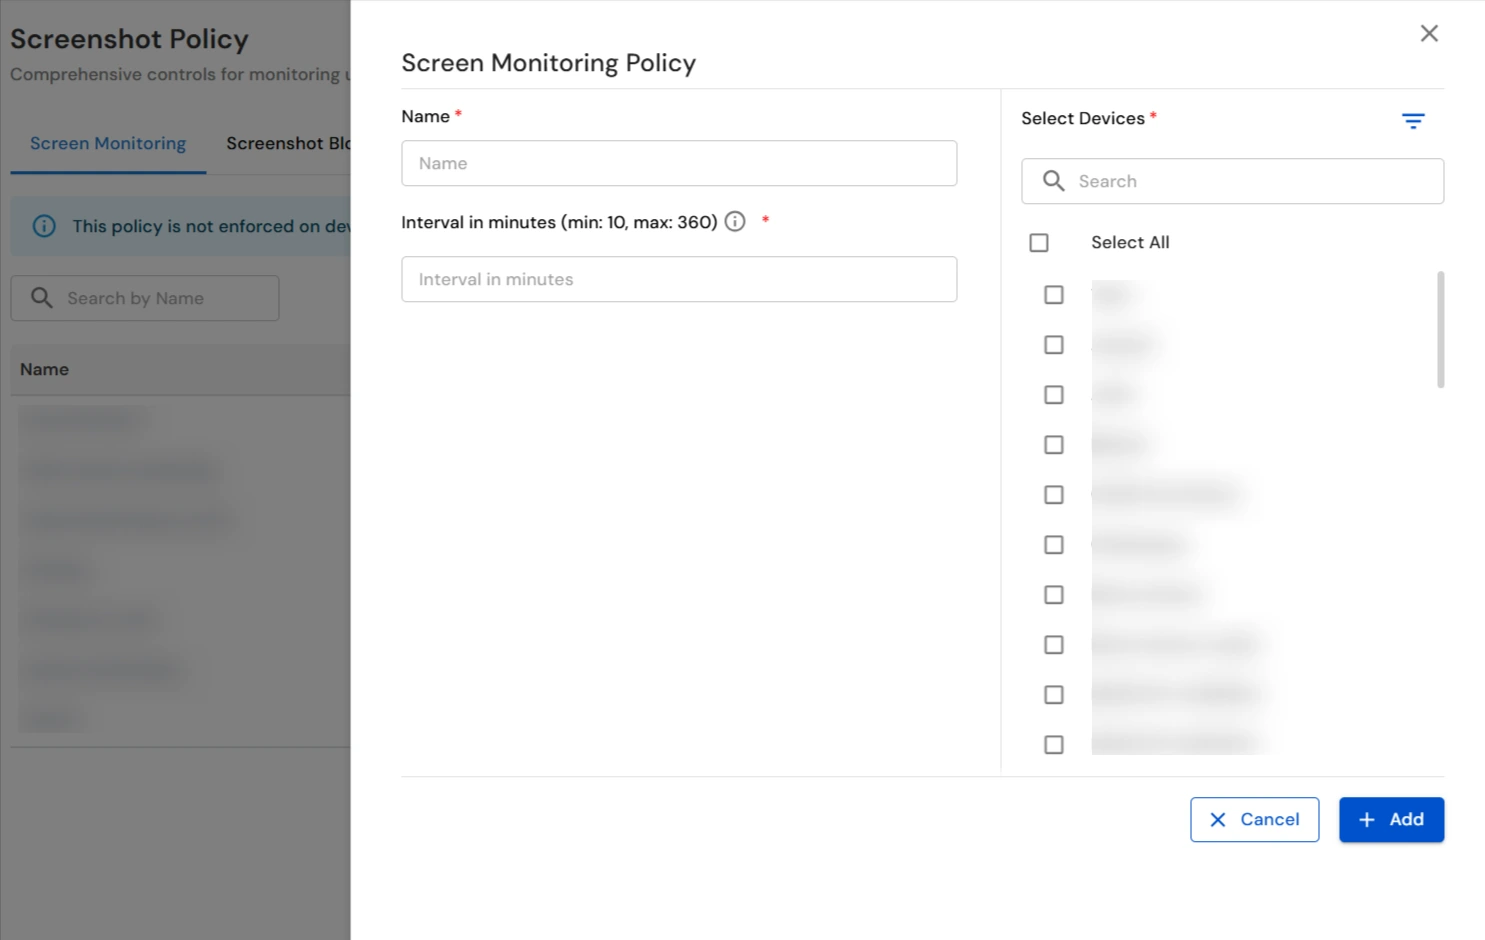The width and height of the screenshot is (1485, 940).
Task: Click the info icon next to Interval field
Action: click(735, 221)
